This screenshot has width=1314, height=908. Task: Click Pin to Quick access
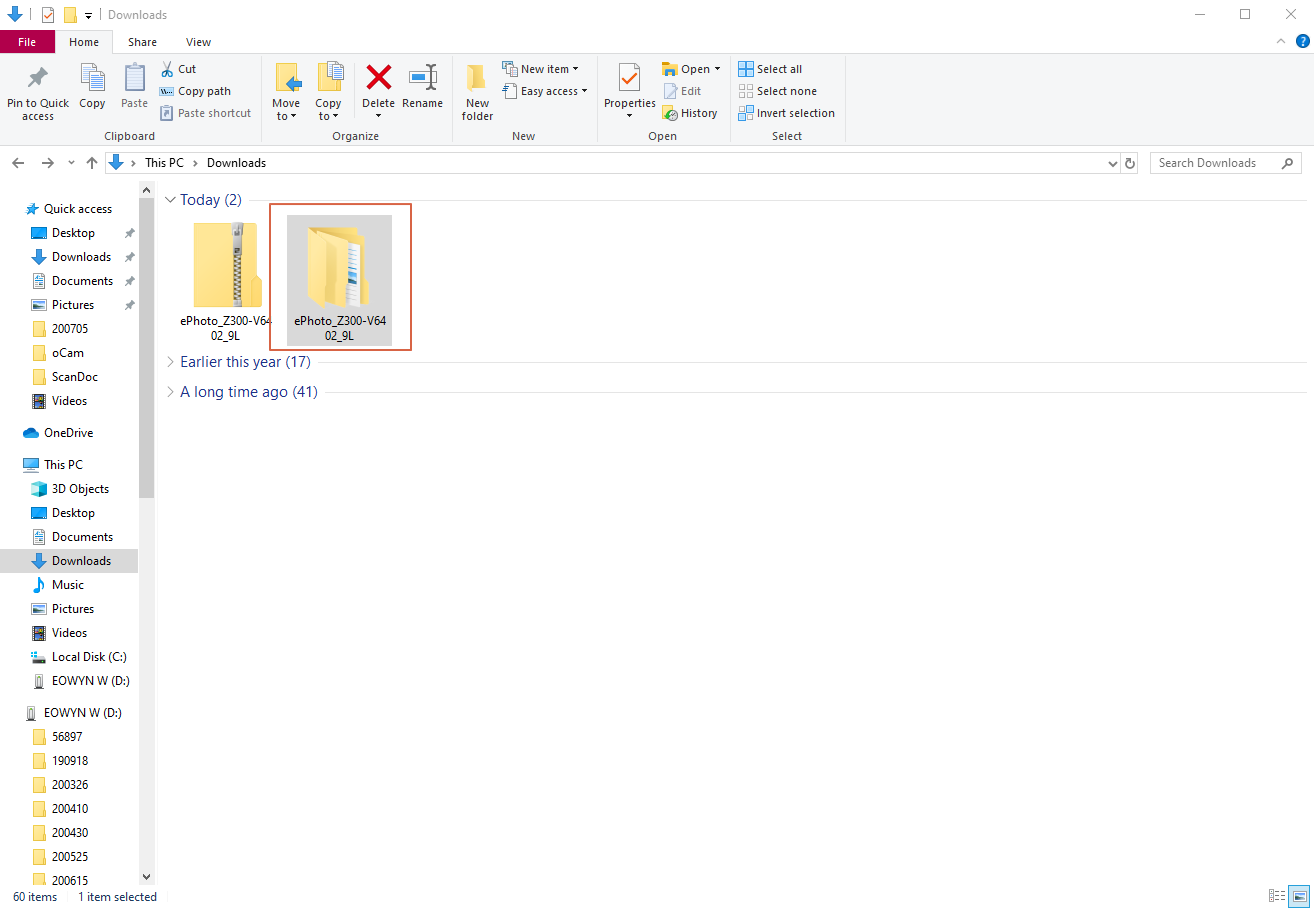tap(38, 90)
